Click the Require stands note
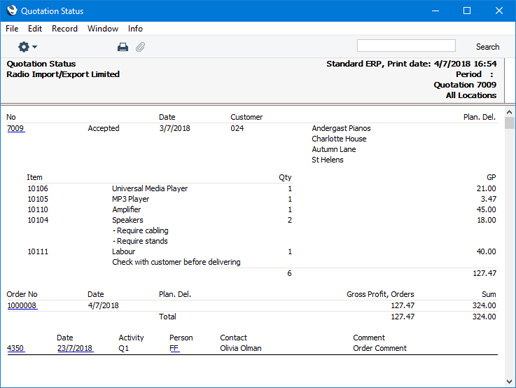This screenshot has height=388, width=516. point(140,241)
